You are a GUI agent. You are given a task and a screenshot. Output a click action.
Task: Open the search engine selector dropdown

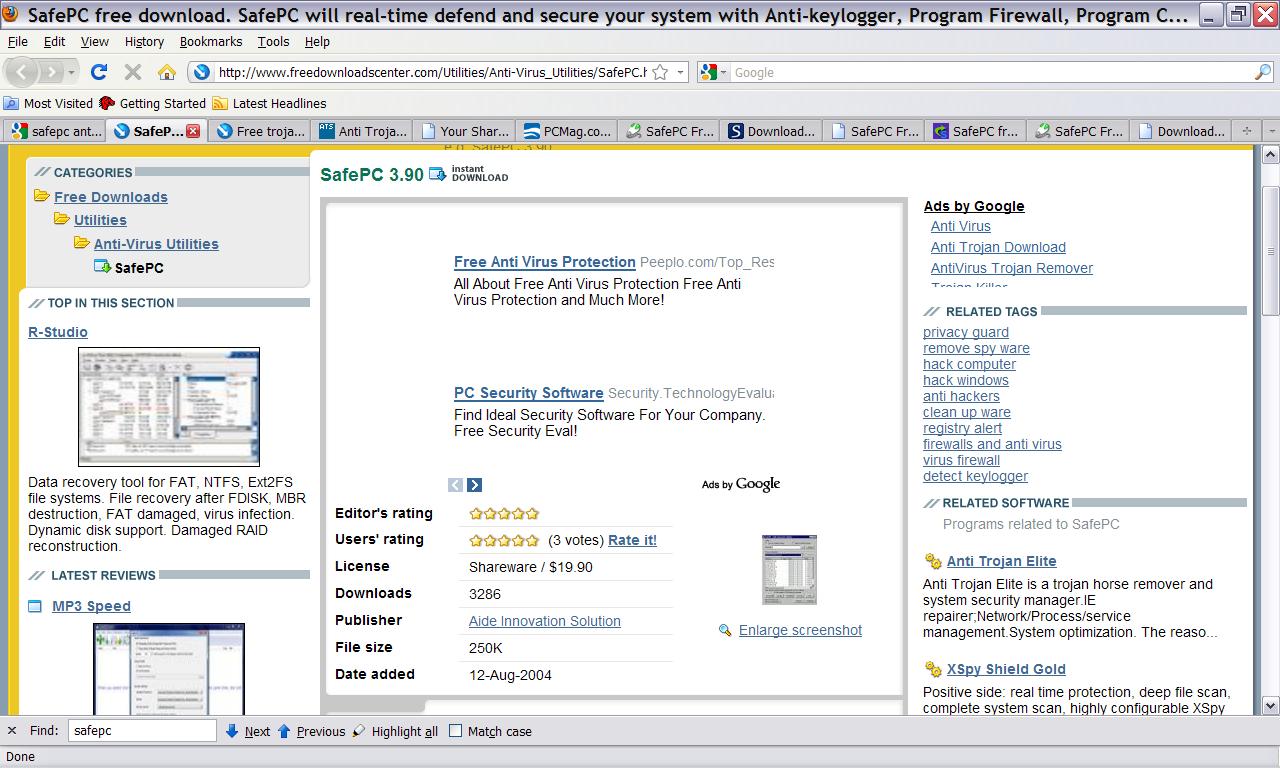coord(723,72)
